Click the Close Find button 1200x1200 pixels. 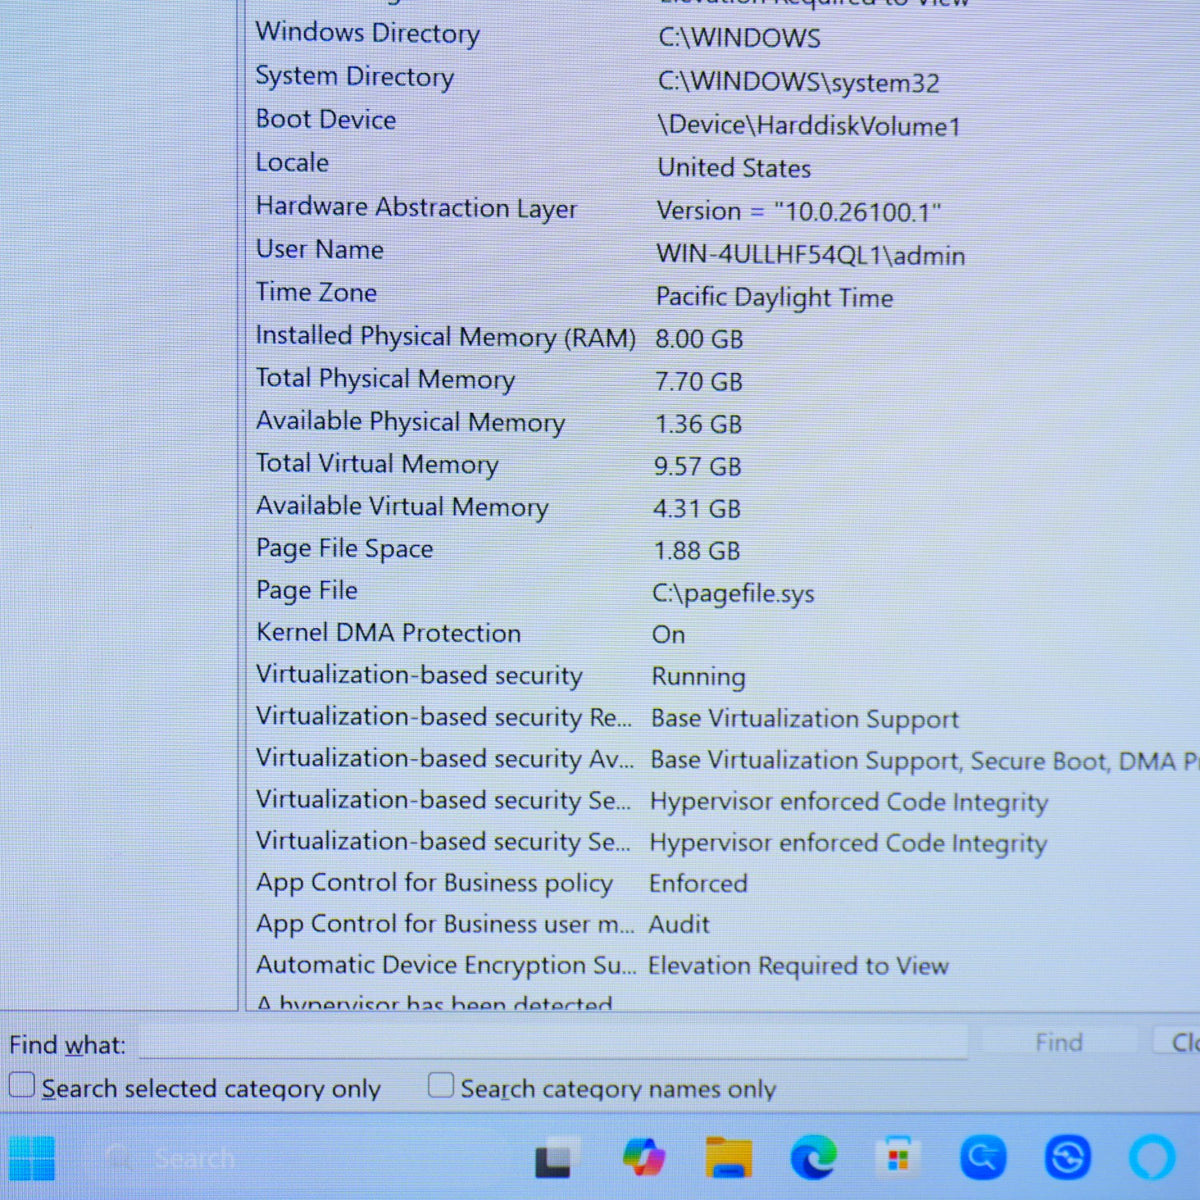click(1177, 1042)
